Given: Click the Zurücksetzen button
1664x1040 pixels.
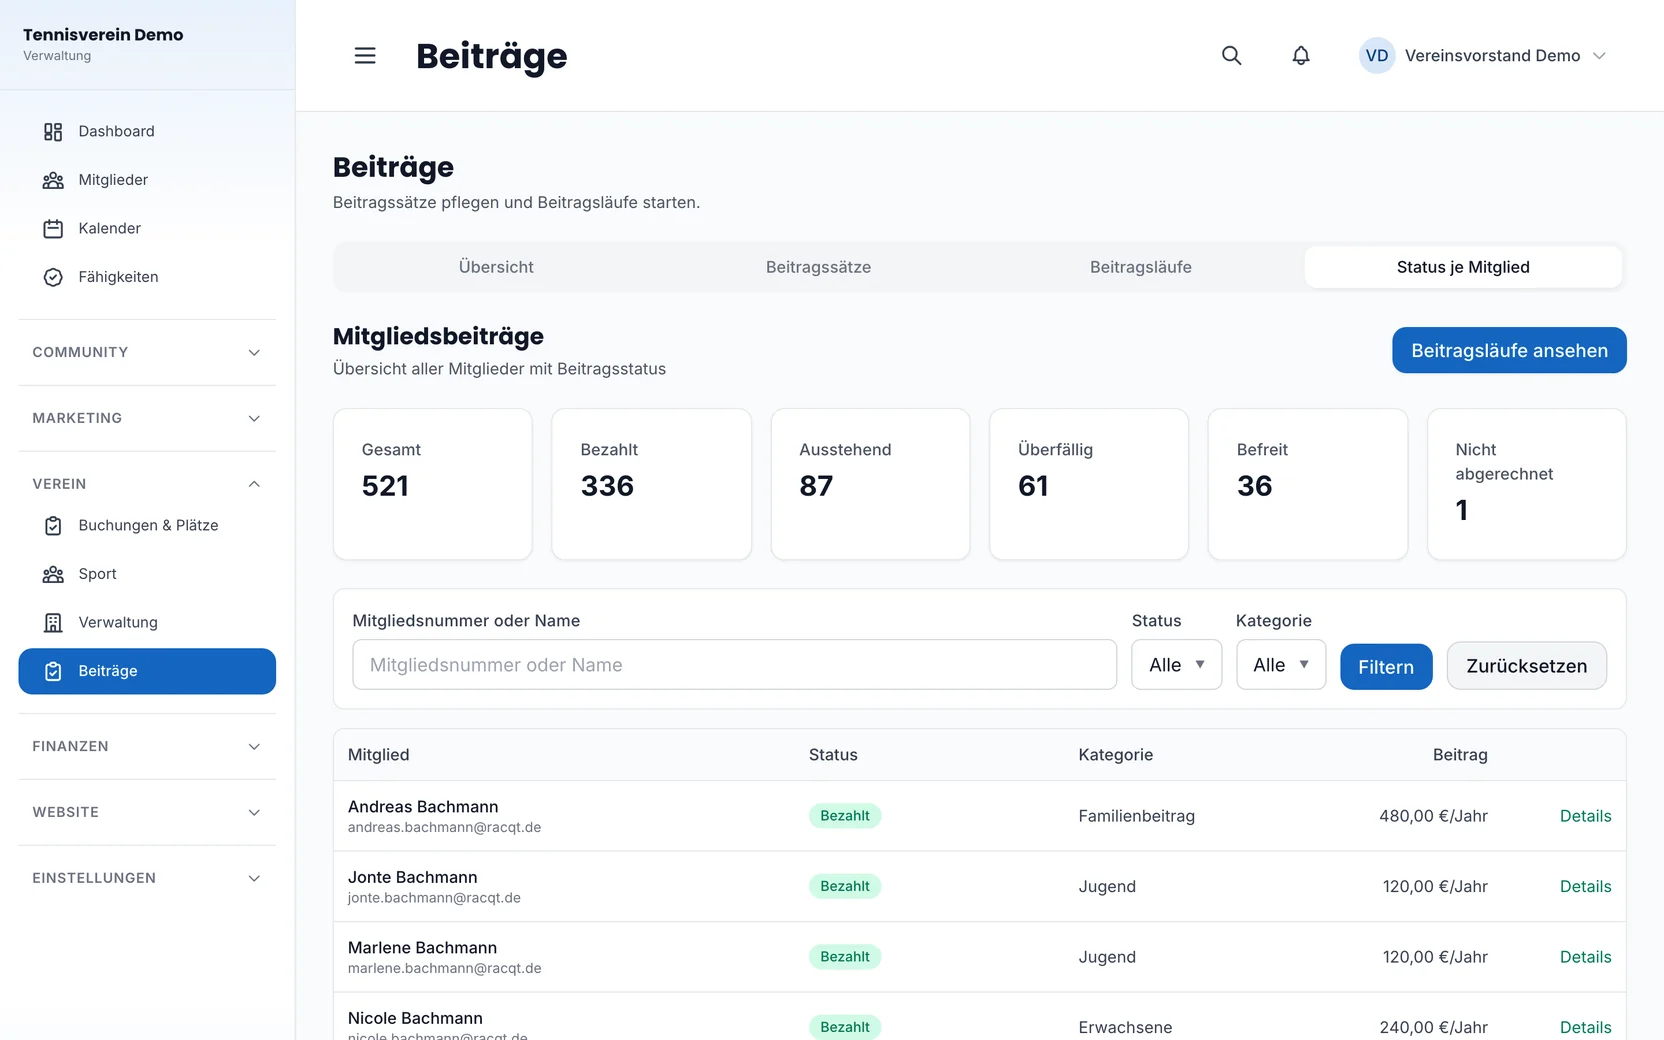Looking at the screenshot, I should tap(1526, 666).
